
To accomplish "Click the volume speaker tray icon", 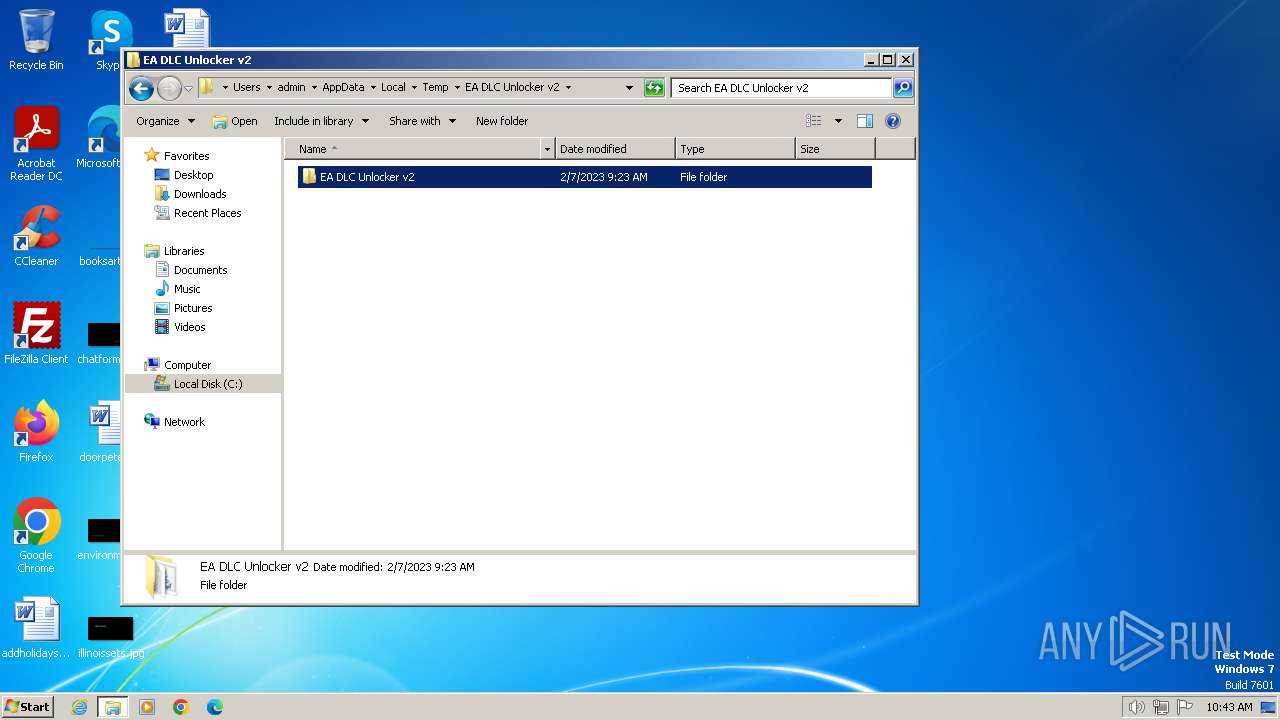I will click(x=1136, y=707).
